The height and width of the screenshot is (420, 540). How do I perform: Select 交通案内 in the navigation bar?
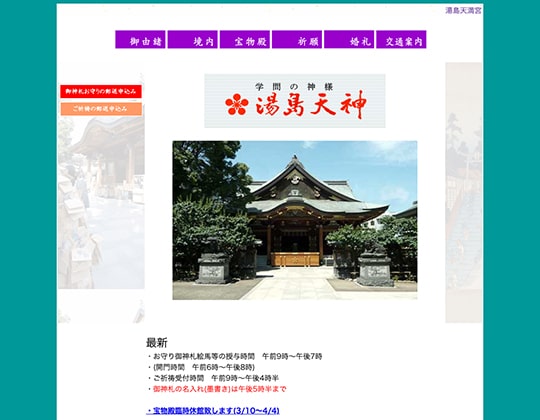(x=401, y=40)
